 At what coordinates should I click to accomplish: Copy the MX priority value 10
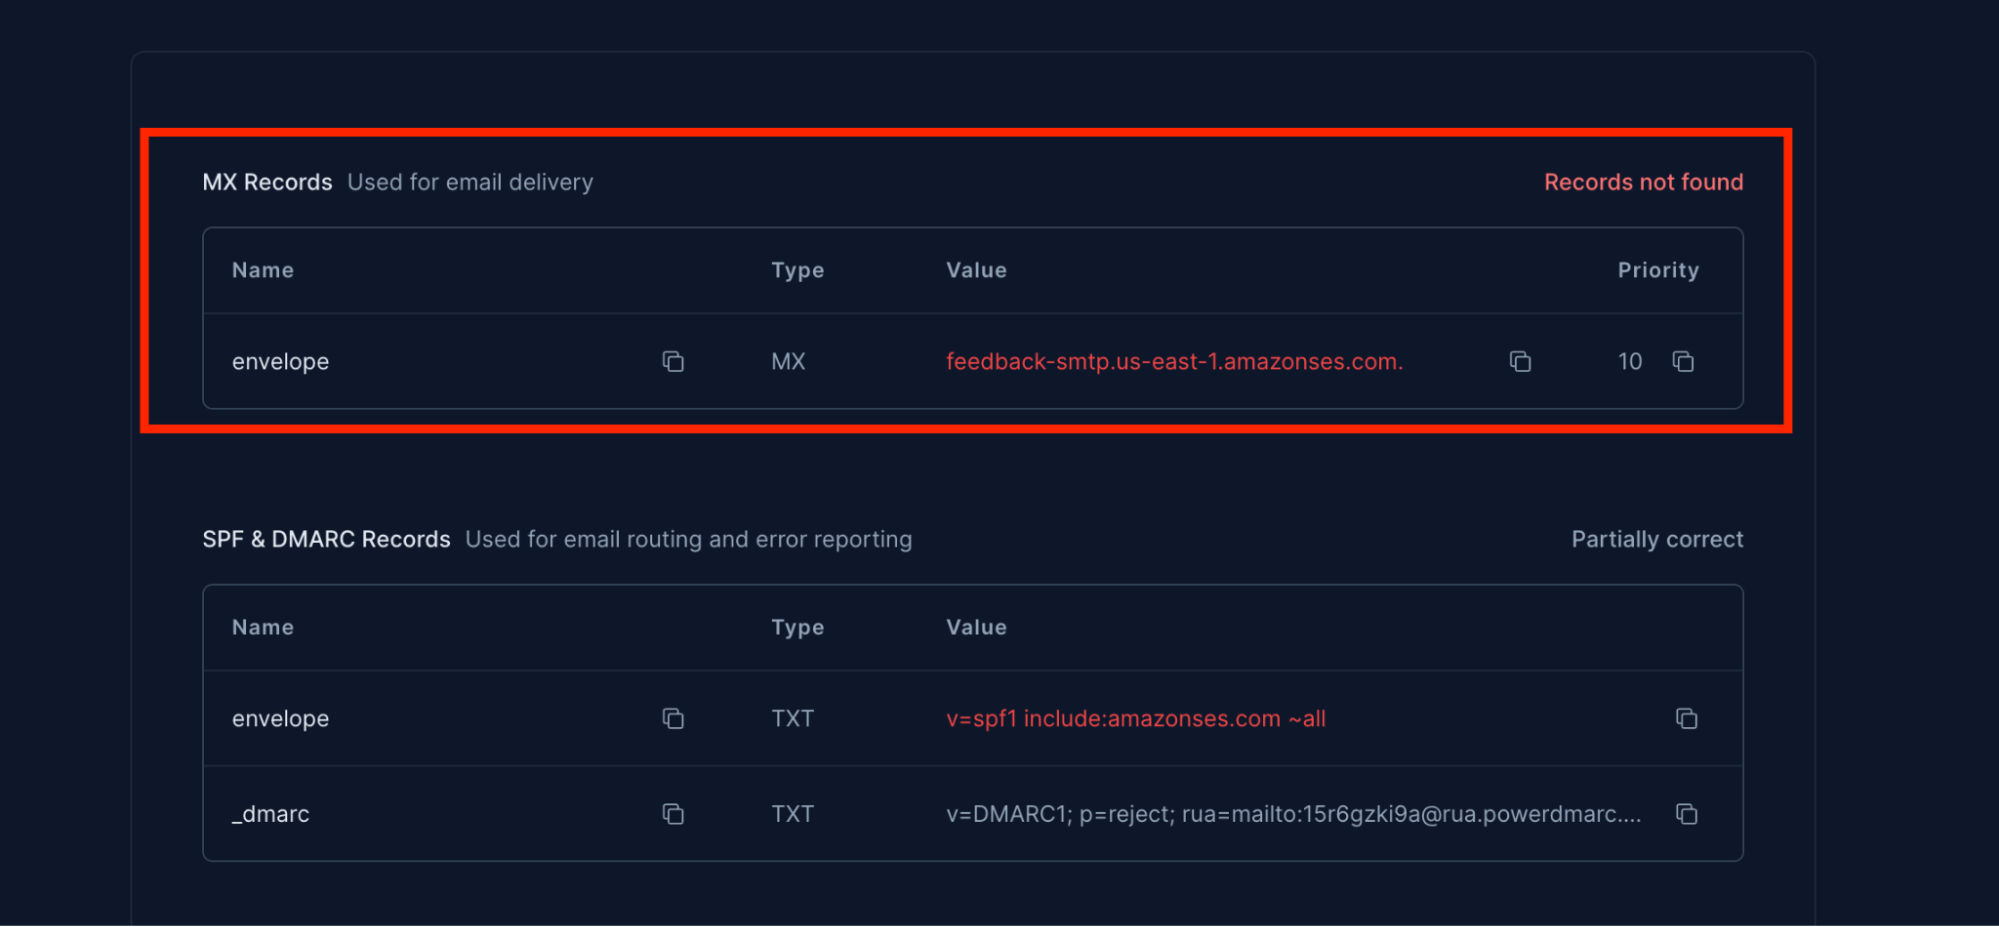click(1683, 361)
